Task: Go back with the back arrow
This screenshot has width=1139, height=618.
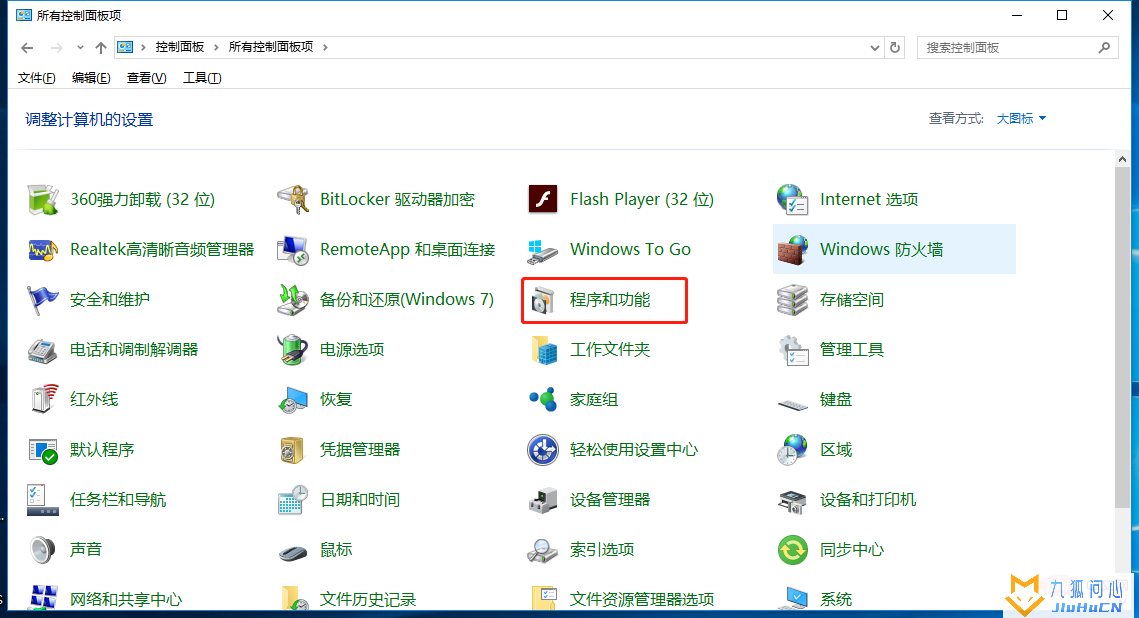Action: 27,47
